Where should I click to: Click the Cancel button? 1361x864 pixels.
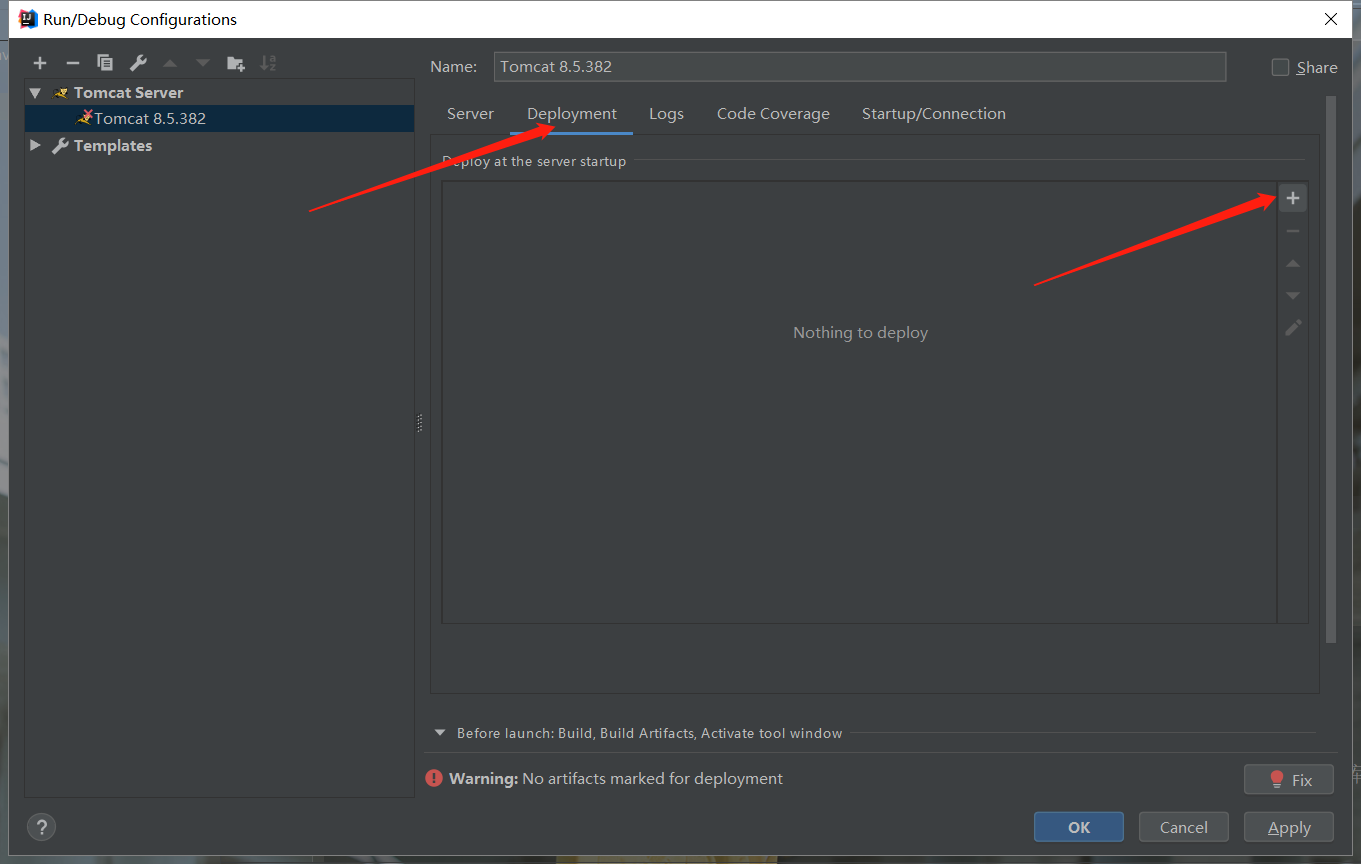1184,827
